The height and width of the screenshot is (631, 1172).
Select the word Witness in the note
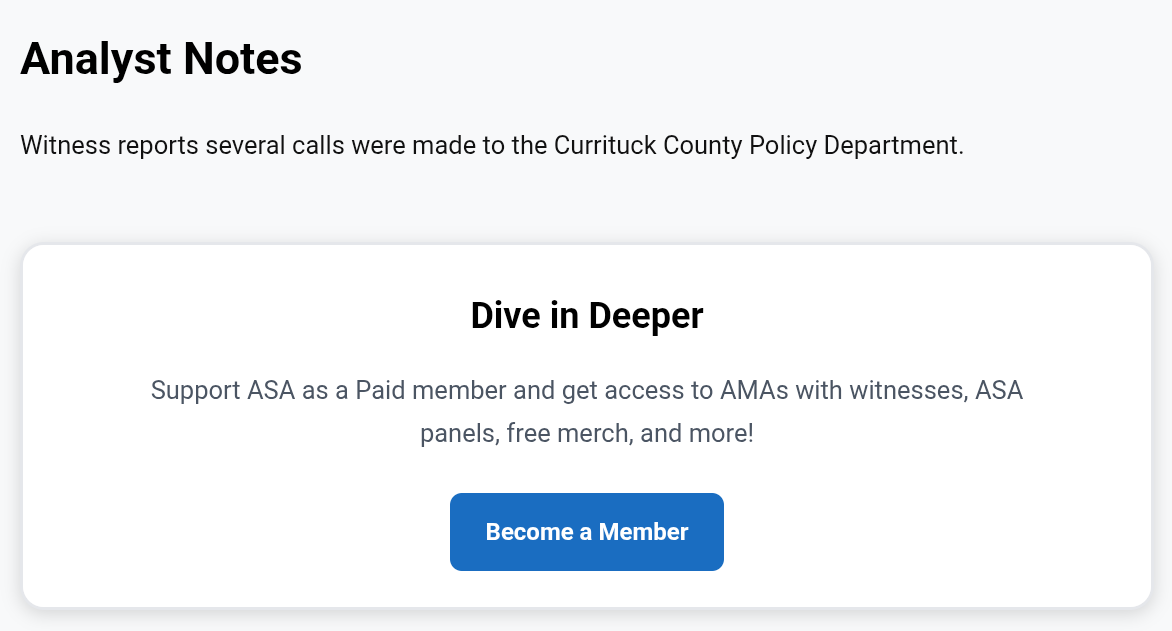65,145
